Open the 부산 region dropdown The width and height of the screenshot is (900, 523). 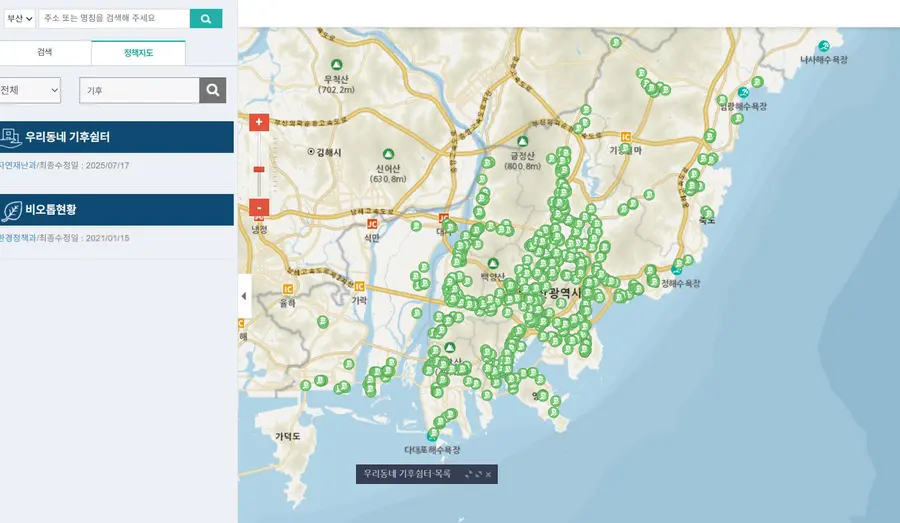pyautogui.click(x=20, y=18)
